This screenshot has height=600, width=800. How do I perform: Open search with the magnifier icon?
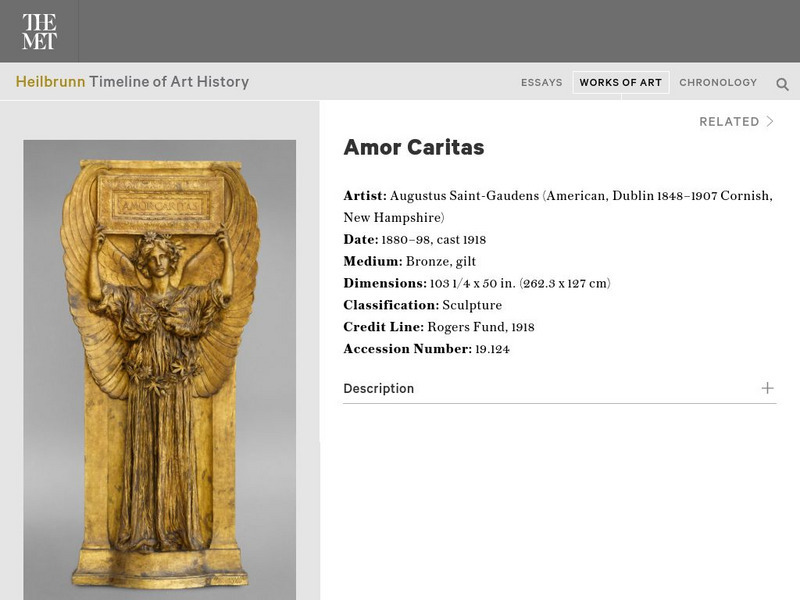click(x=782, y=84)
